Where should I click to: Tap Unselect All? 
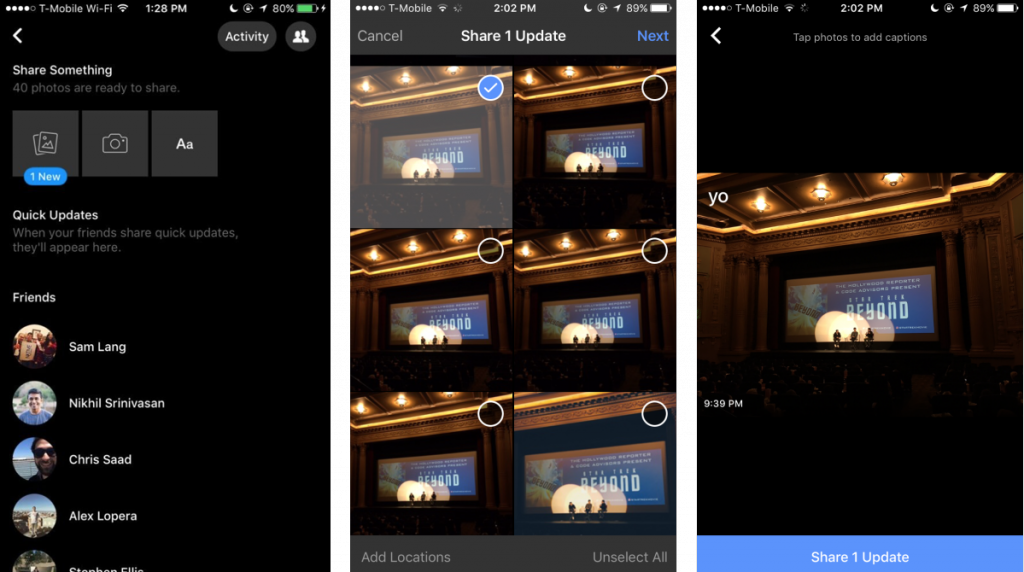(x=630, y=557)
